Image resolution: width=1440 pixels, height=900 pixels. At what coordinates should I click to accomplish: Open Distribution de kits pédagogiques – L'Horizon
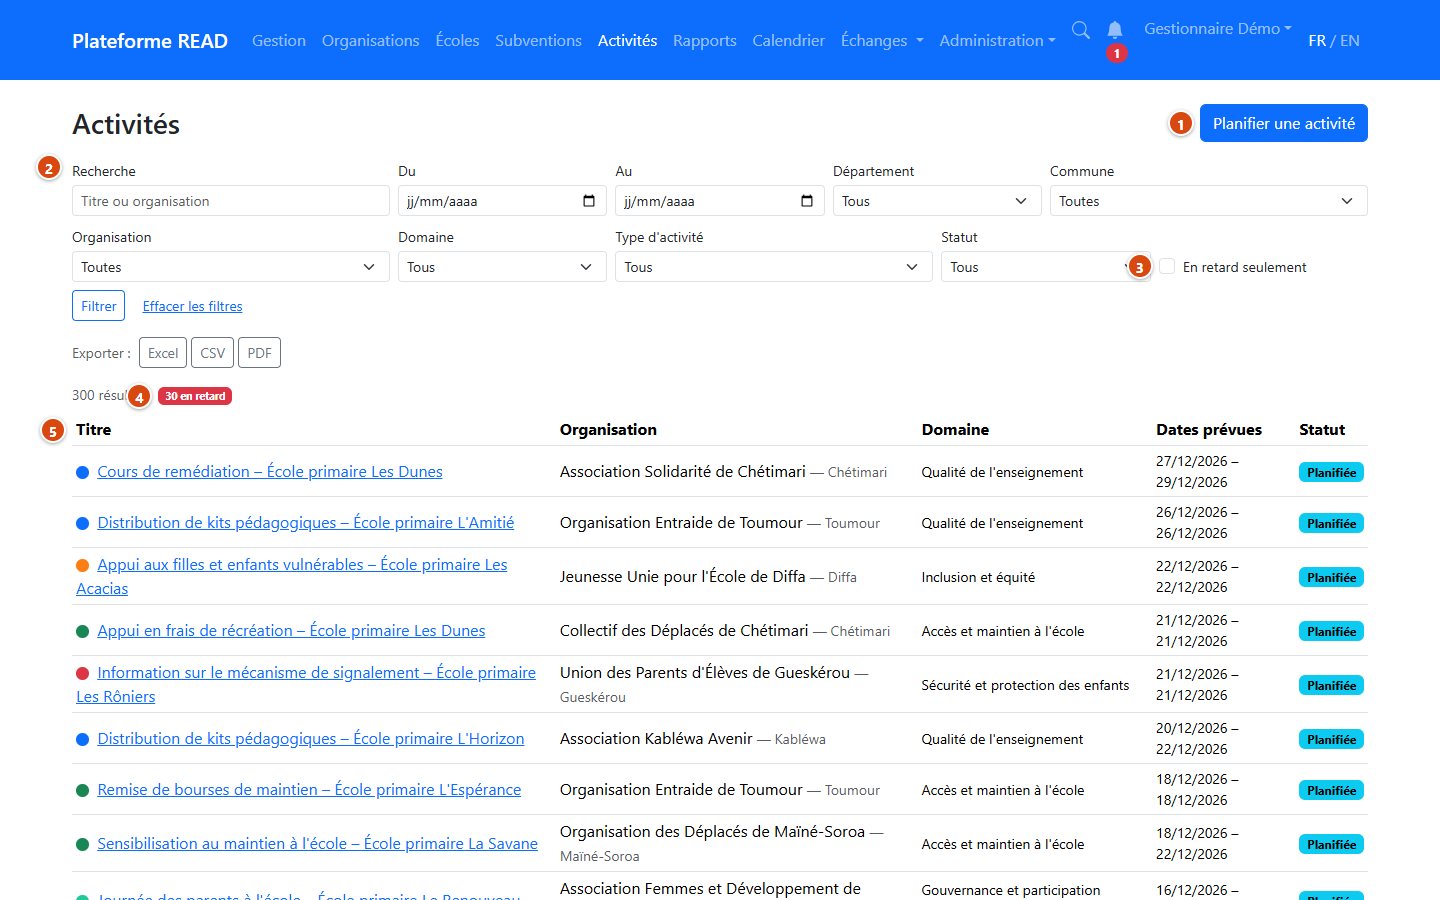310,739
